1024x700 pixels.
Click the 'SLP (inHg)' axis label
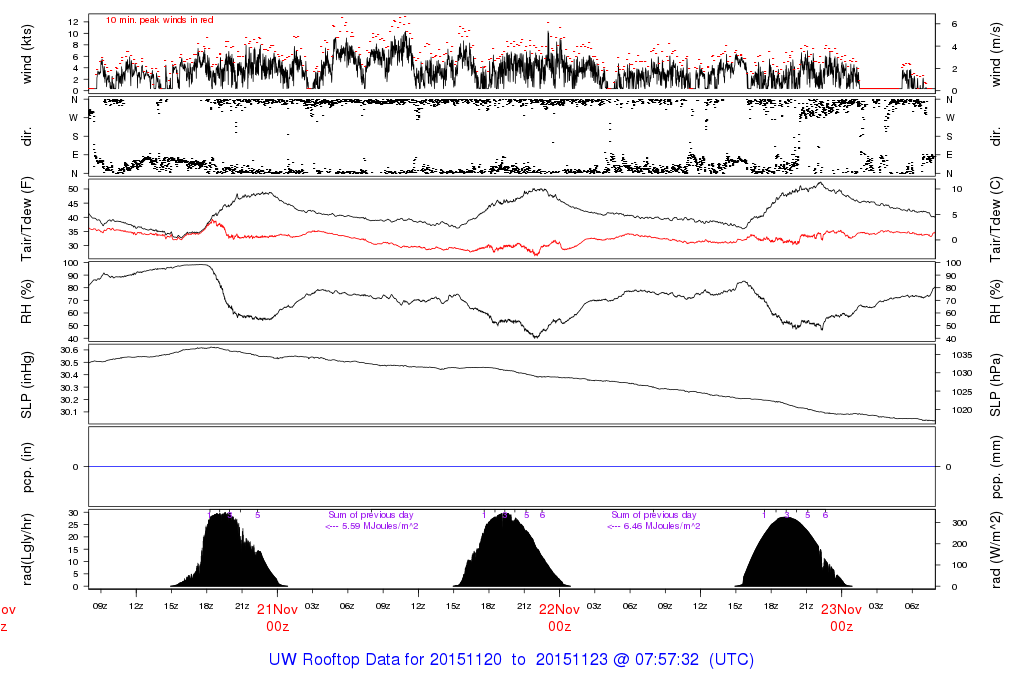27,383
